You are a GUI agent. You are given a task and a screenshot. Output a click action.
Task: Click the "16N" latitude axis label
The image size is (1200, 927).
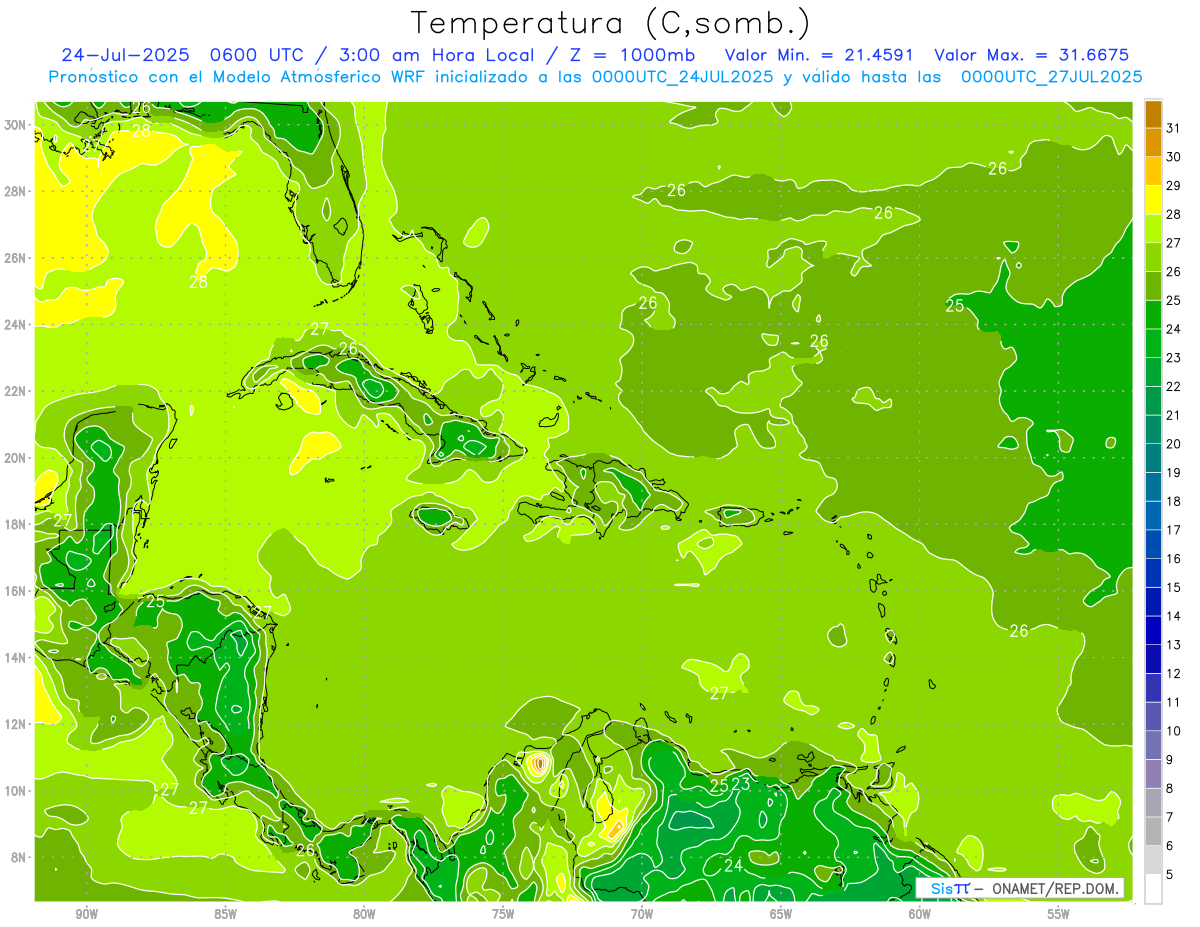pyautogui.click(x=16, y=591)
